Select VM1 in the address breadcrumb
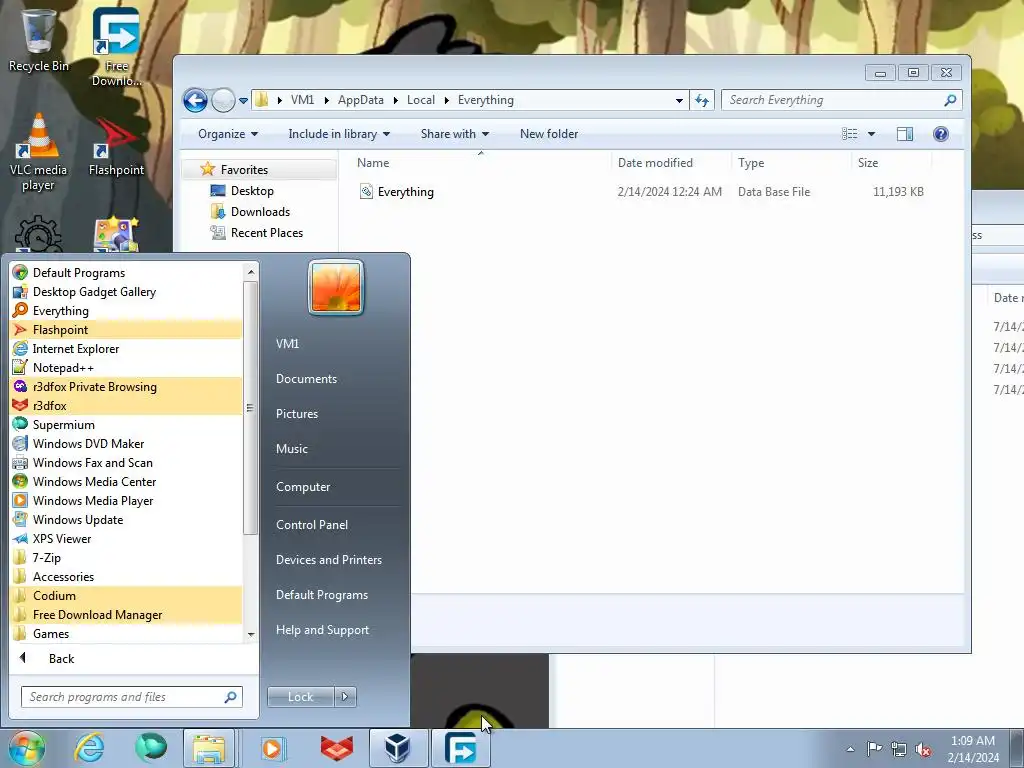 coord(302,100)
